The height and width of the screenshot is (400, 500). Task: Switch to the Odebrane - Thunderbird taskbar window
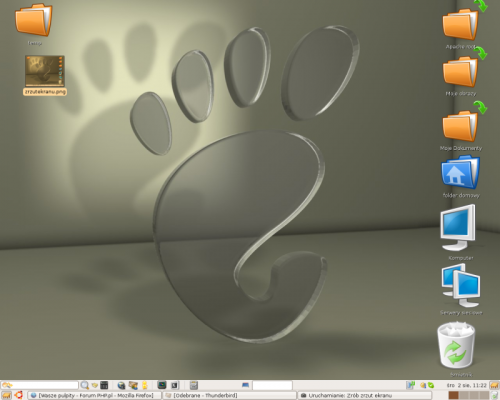pyautogui.click(x=229, y=395)
